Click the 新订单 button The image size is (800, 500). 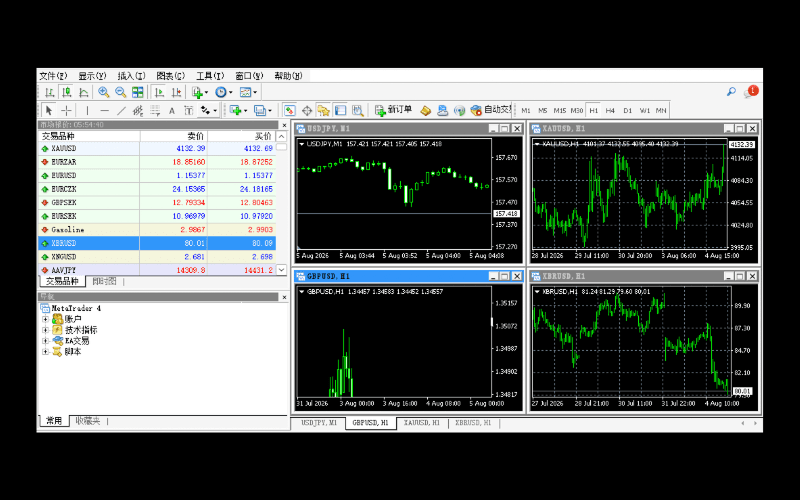pos(393,110)
